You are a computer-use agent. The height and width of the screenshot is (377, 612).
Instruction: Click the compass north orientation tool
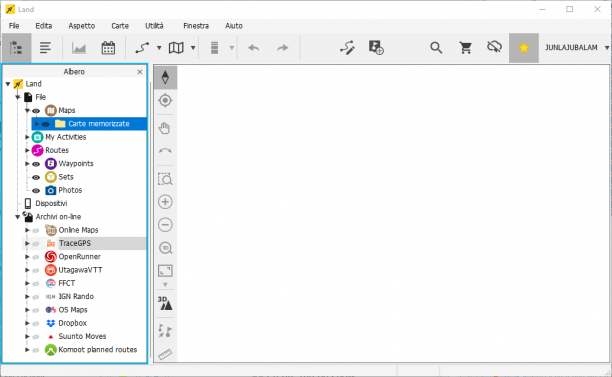[165, 77]
